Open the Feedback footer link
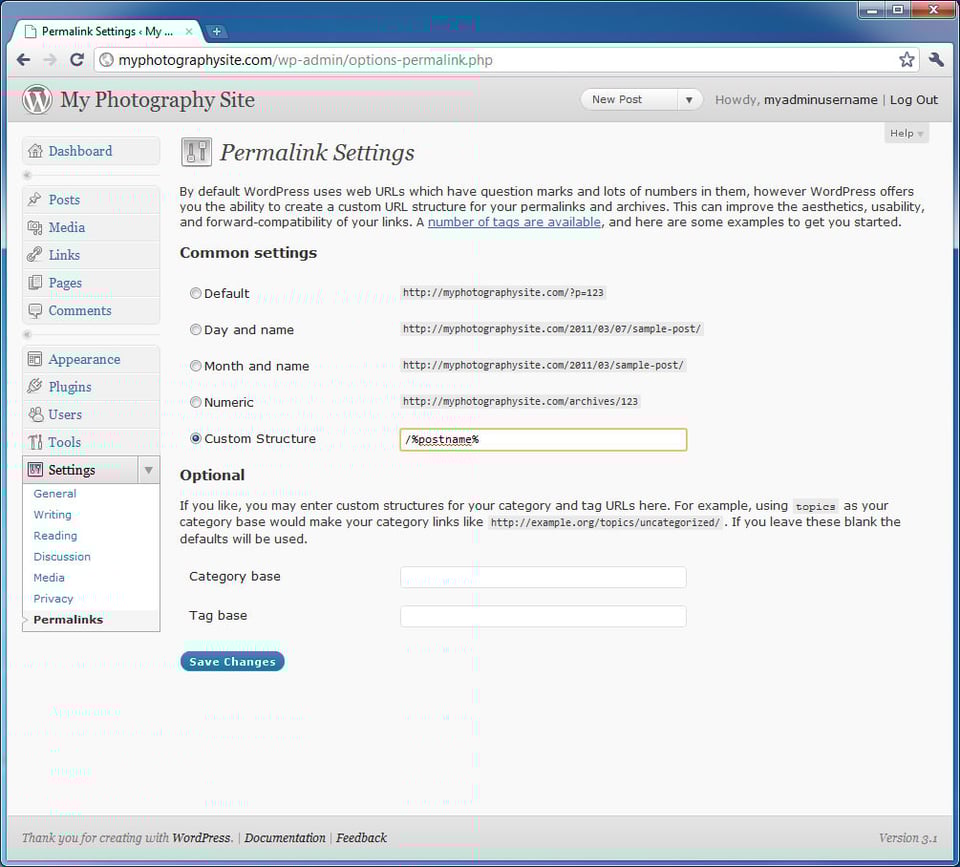Viewport: 960px width, 867px height. [x=361, y=838]
